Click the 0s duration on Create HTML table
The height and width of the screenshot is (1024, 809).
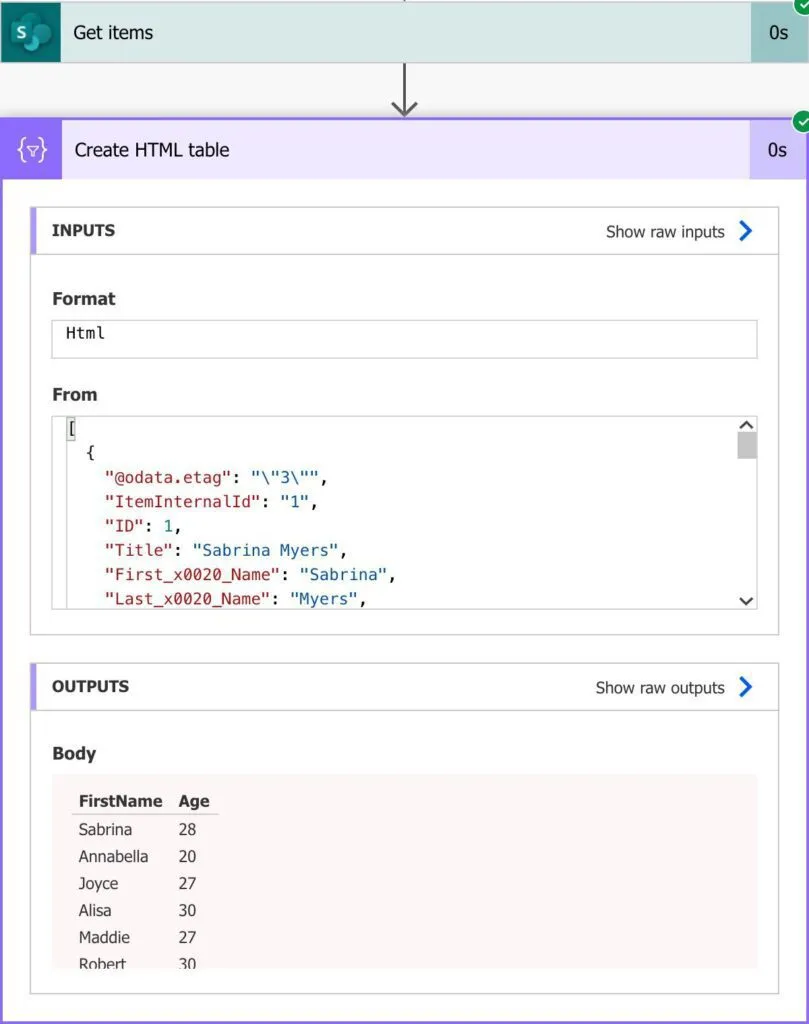coord(777,150)
